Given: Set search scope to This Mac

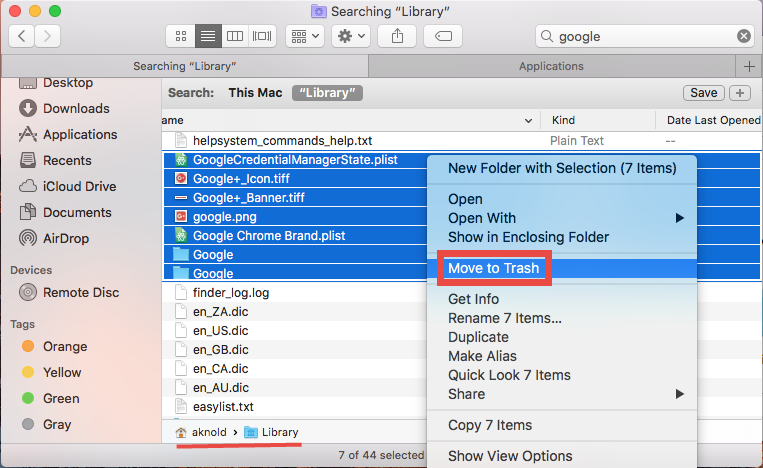Looking at the screenshot, I should pyautogui.click(x=255, y=93).
